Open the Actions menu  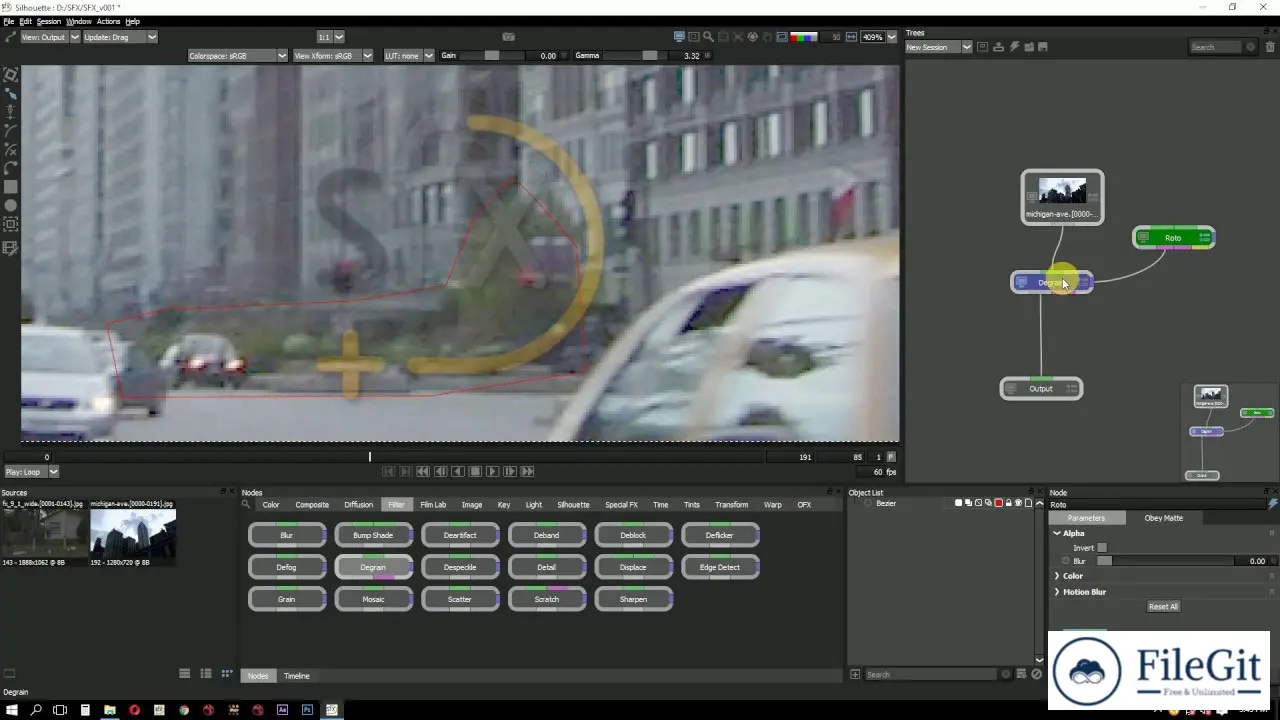(x=108, y=21)
